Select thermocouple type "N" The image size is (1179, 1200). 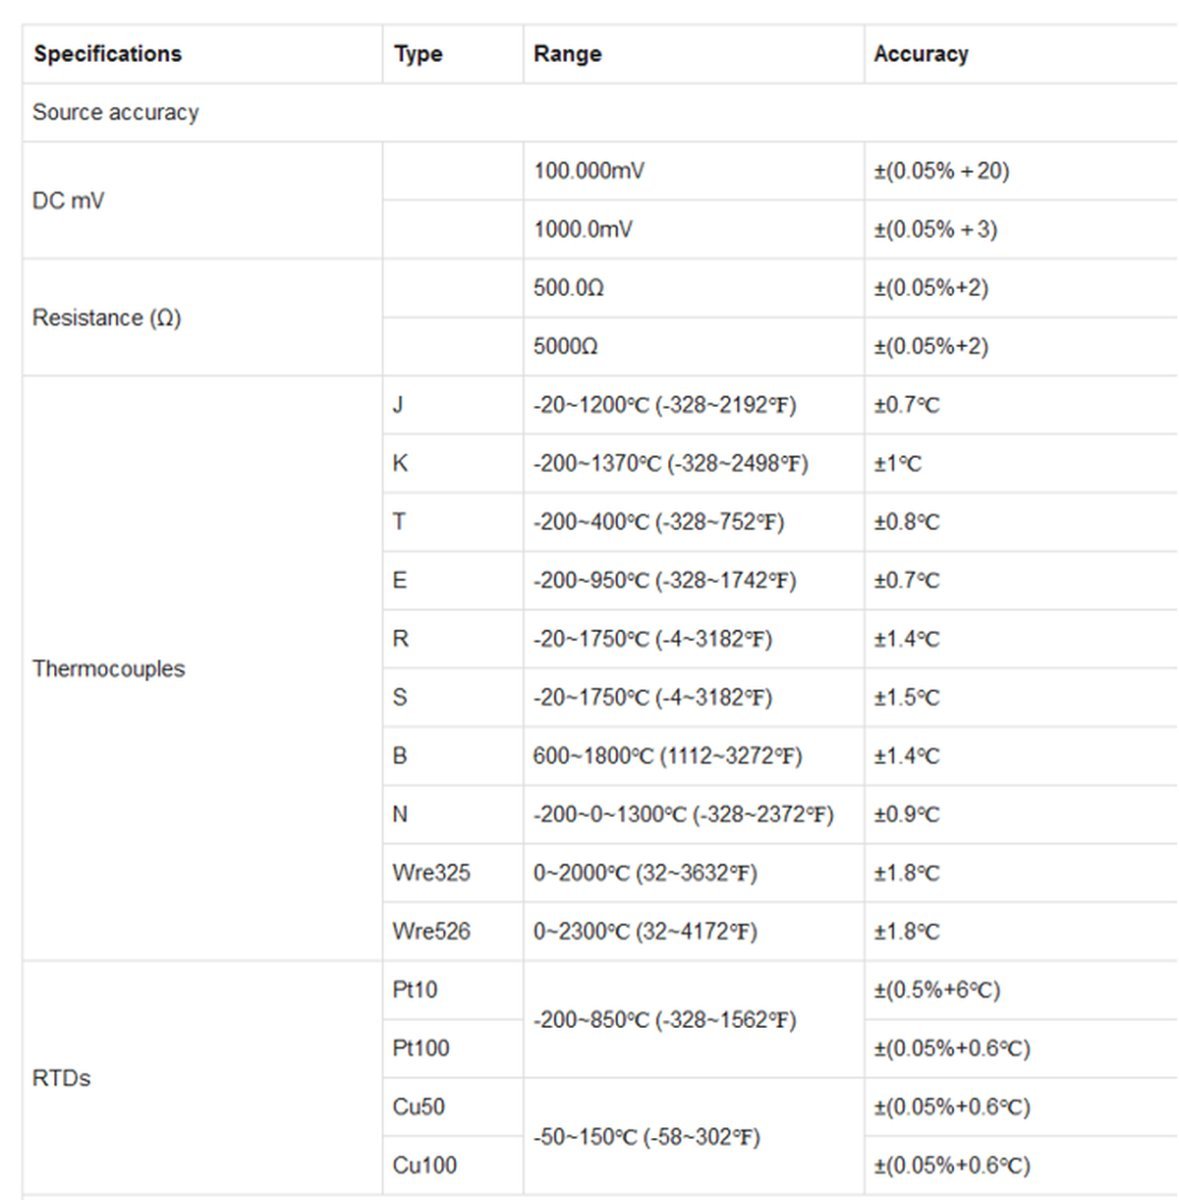(400, 814)
